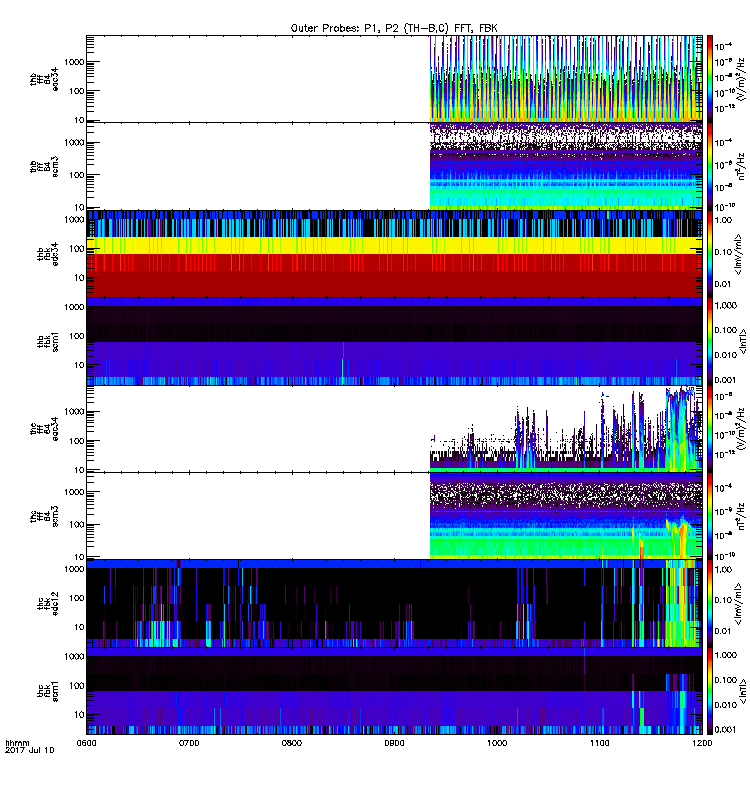Click the '10' y-axis tick of thc scm3
The height and width of the screenshot is (800, 750).
tap(79, 557)
